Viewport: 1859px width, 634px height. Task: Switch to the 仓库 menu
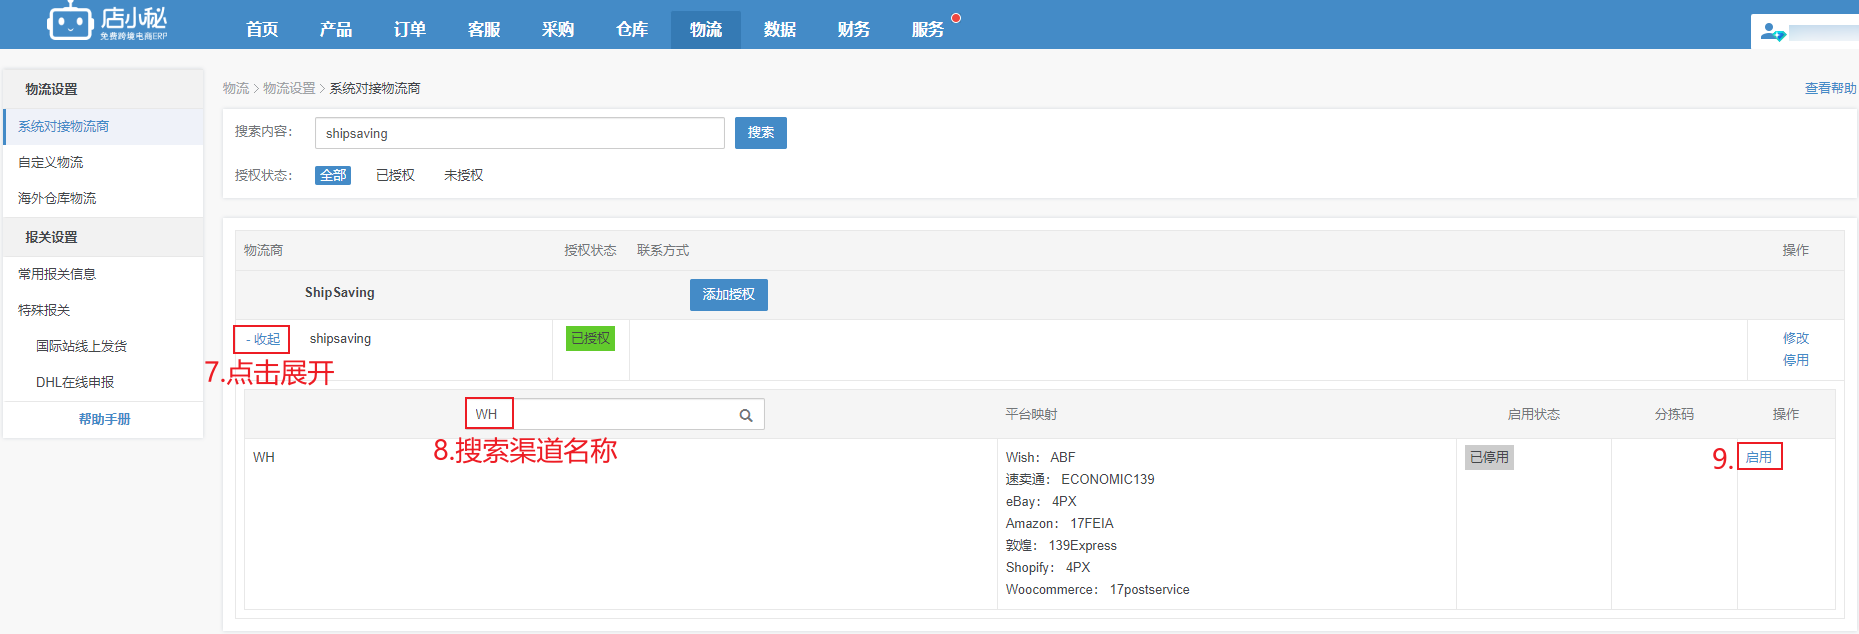tap(632, 29)
